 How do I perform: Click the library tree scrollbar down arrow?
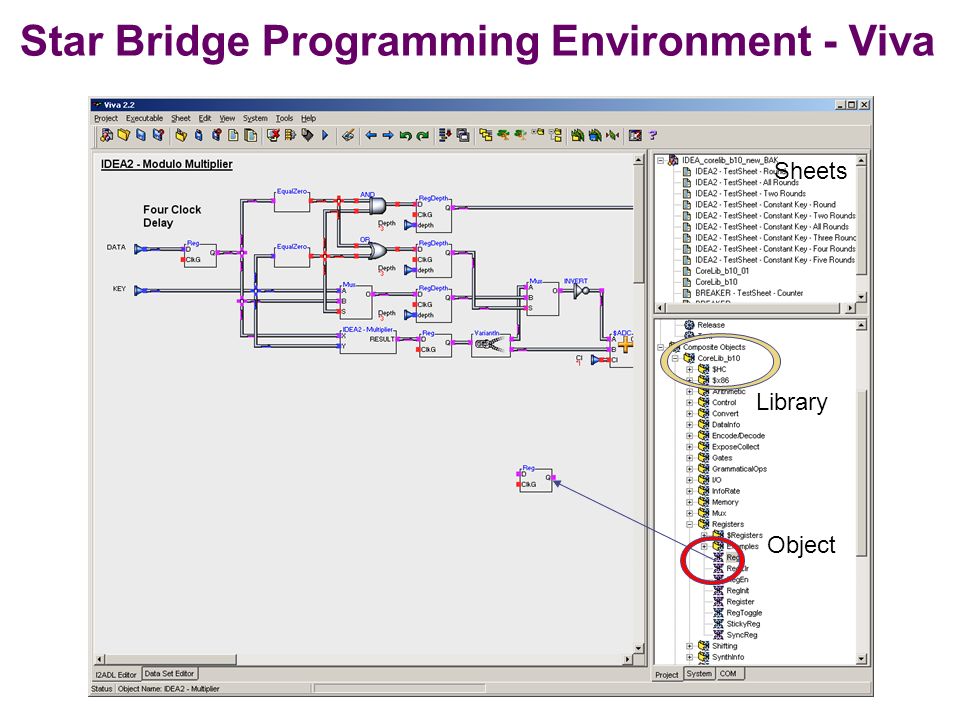pyautogui.click(x=861, y=659)
